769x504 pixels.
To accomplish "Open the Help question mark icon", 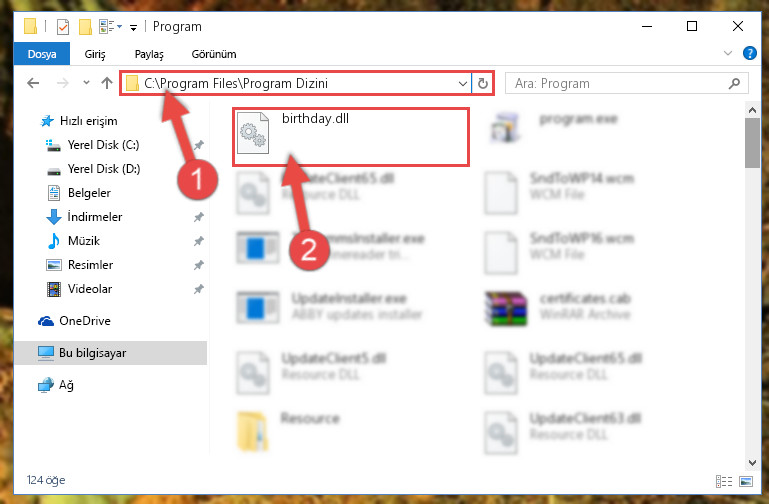I will click(x=749, y=53).
